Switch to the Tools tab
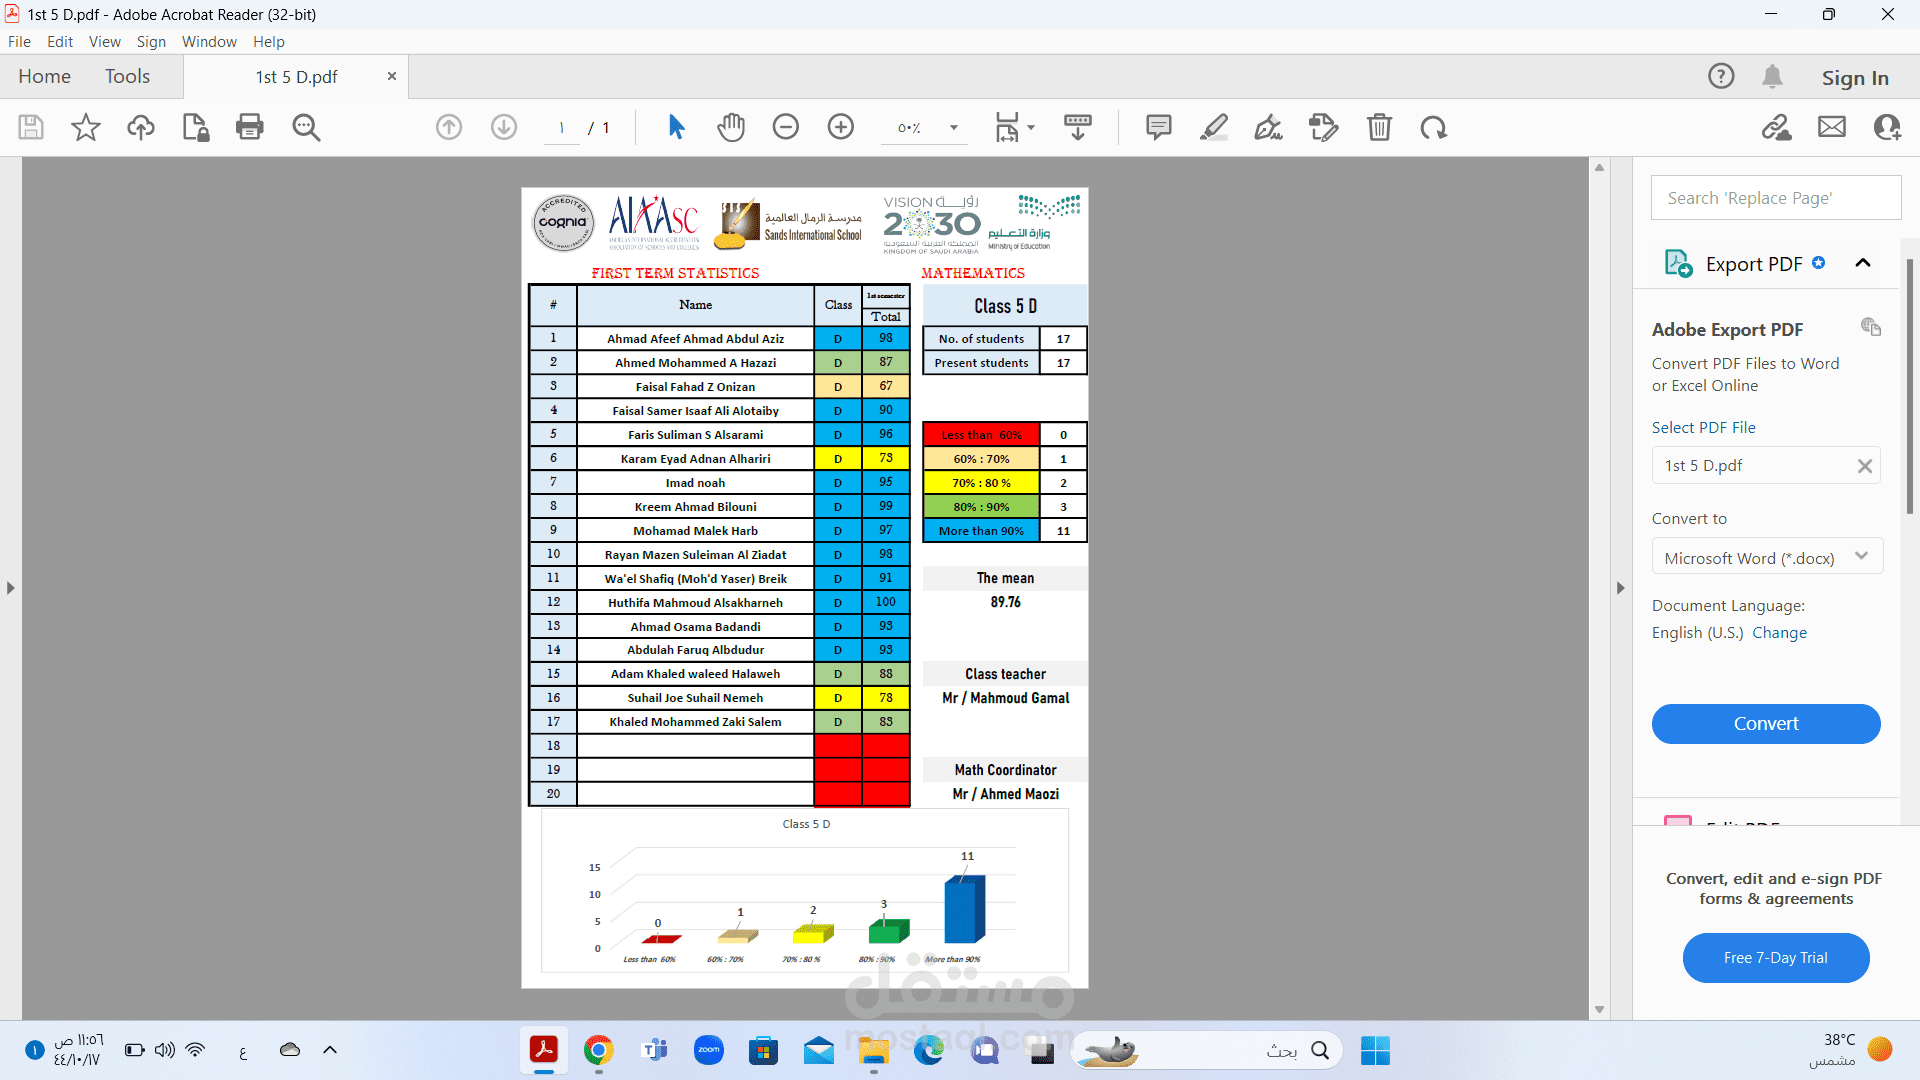This screenshot has width=1920, height=1080. [x=127, y=76]
